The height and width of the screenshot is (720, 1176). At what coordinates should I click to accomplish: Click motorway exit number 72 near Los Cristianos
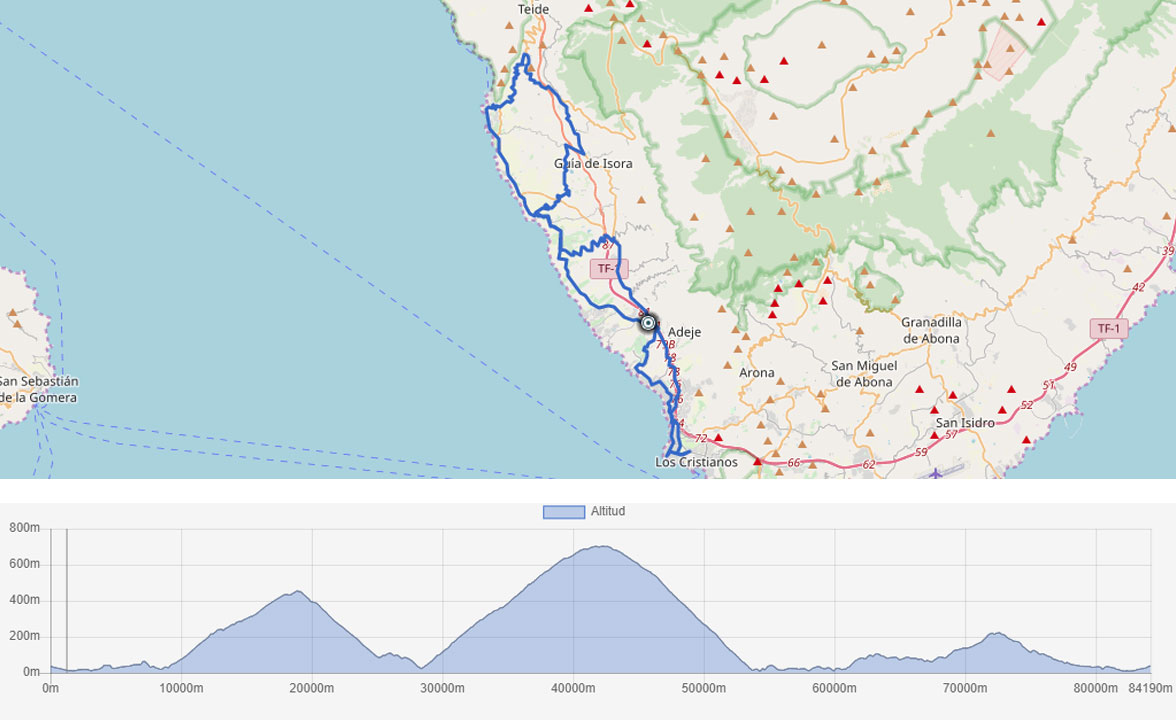pyautogui.click(x=700, y=439)
